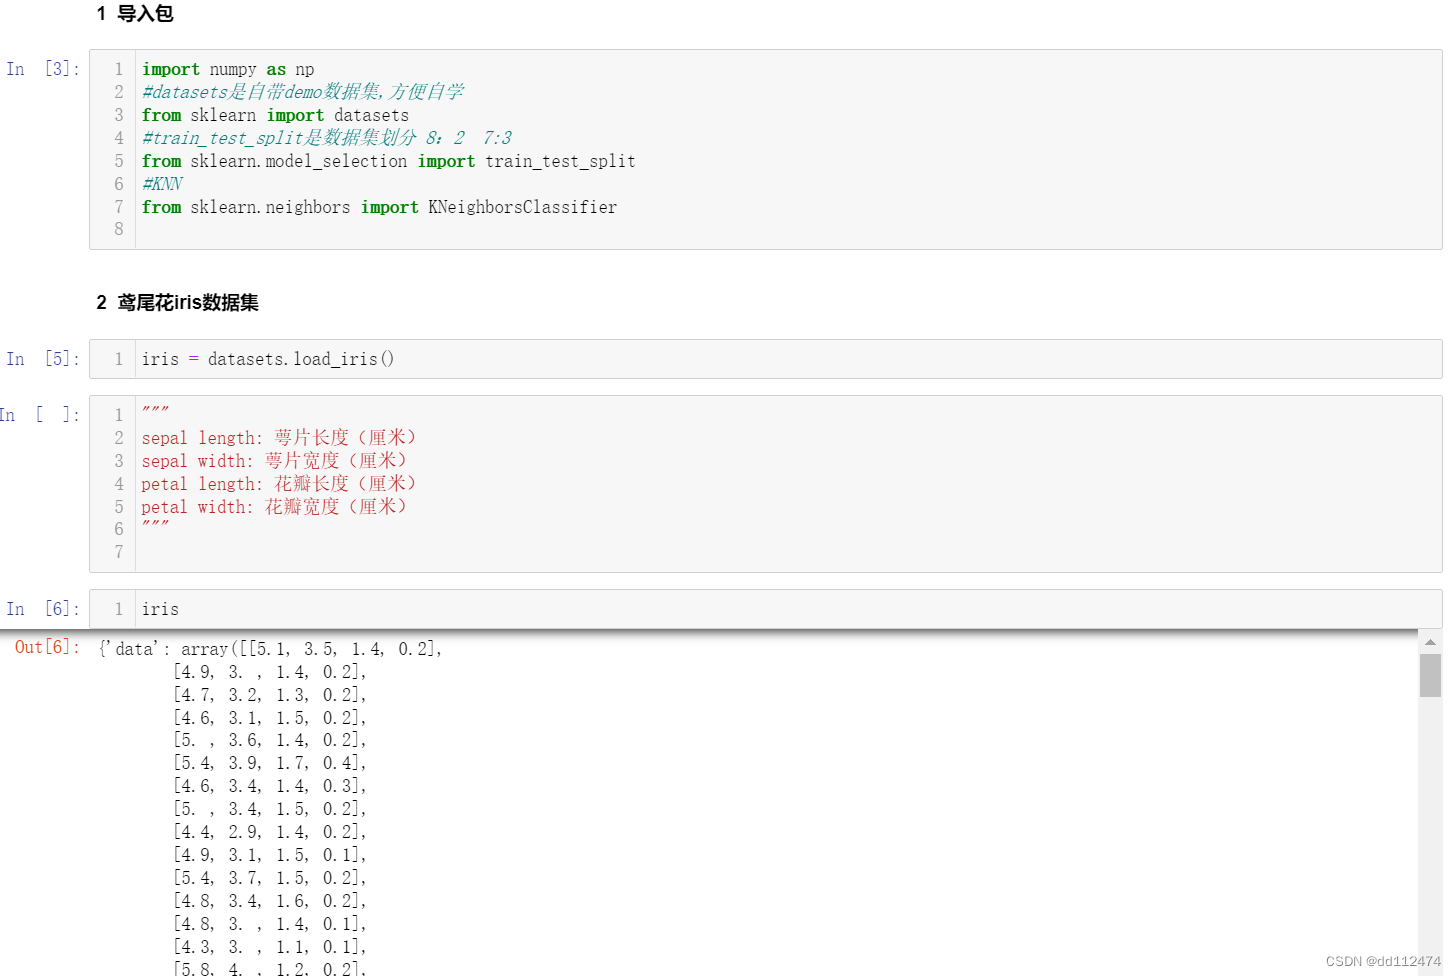Click the output row '[5.4, 3.9, 1.7, 0.4]'
The image size is (1456, 976).
270,763
